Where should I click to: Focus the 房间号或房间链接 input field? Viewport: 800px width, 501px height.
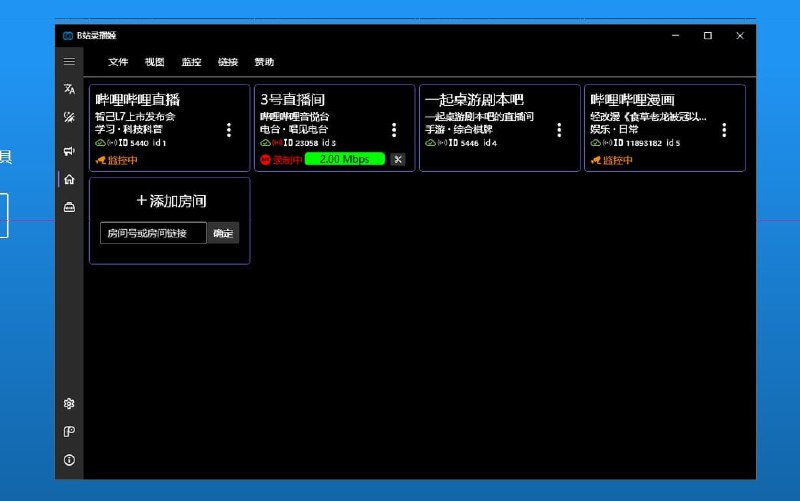154,233
